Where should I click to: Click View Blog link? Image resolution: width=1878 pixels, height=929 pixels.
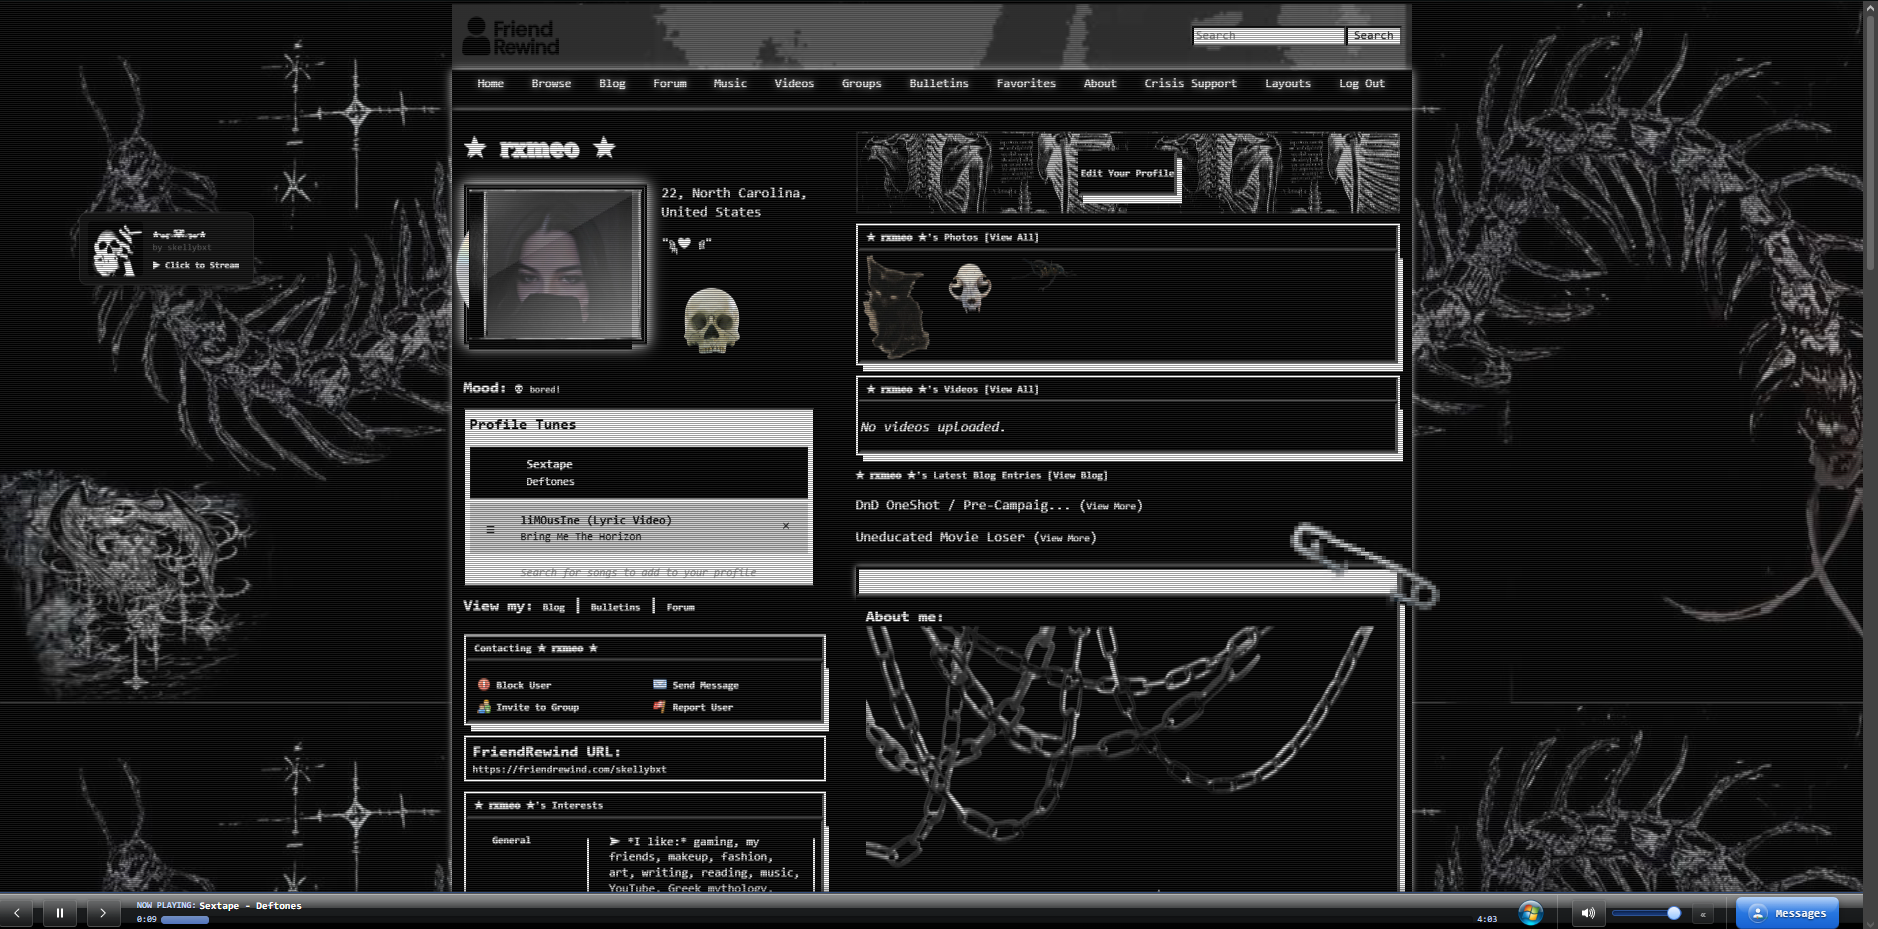click(x=1077, y=476)
